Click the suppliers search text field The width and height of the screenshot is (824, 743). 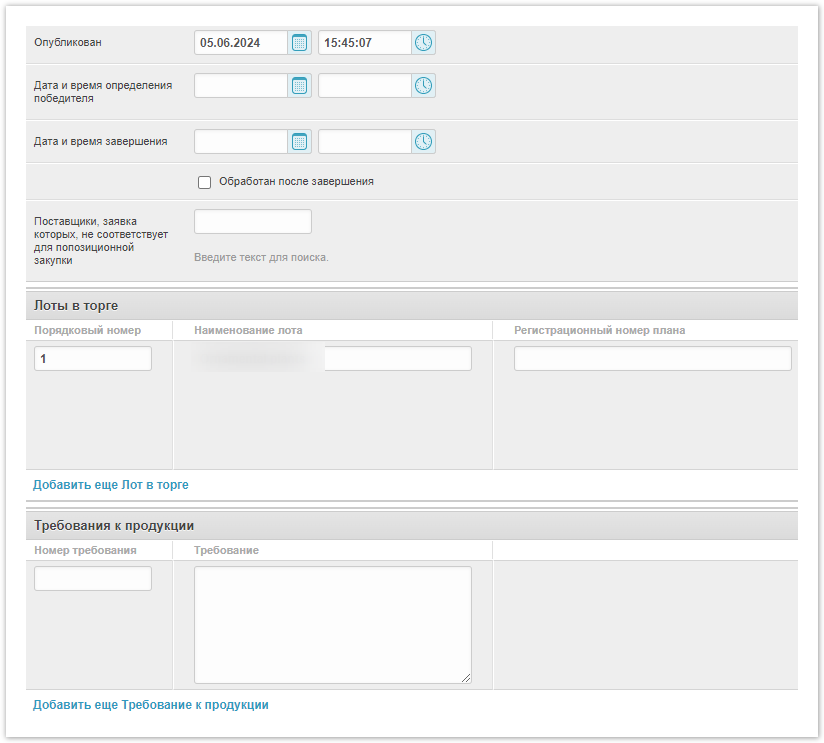(x=253, y=222)
